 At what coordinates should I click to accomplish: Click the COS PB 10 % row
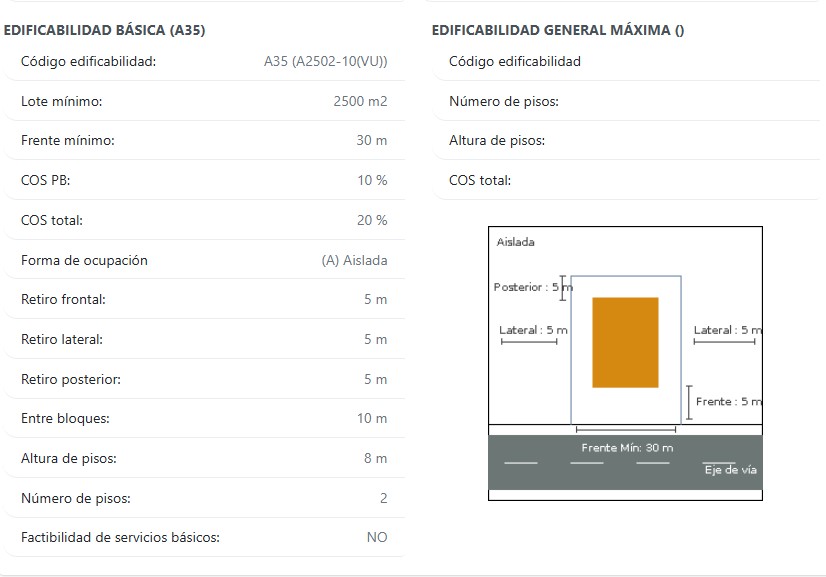(204, 180)
